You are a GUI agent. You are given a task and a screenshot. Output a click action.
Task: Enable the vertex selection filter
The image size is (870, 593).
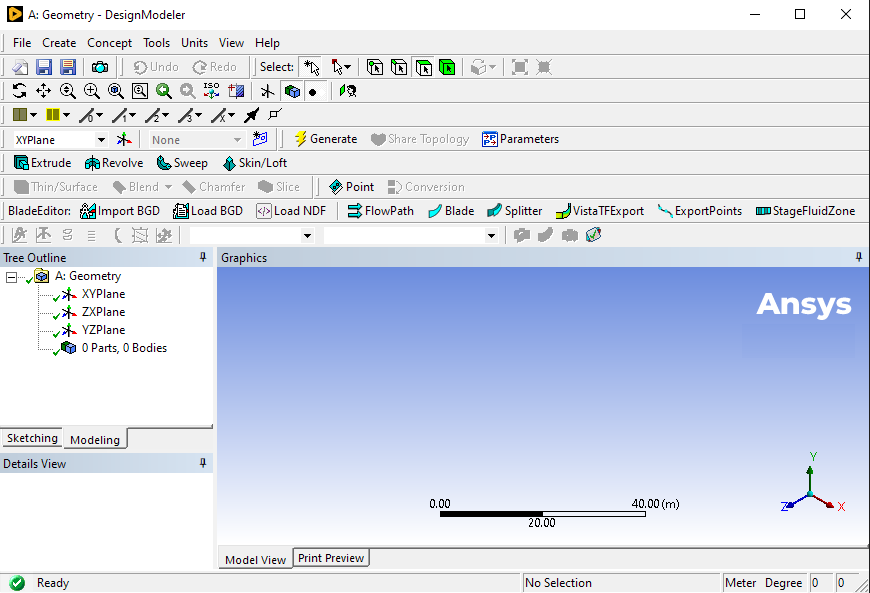point(375,67)
